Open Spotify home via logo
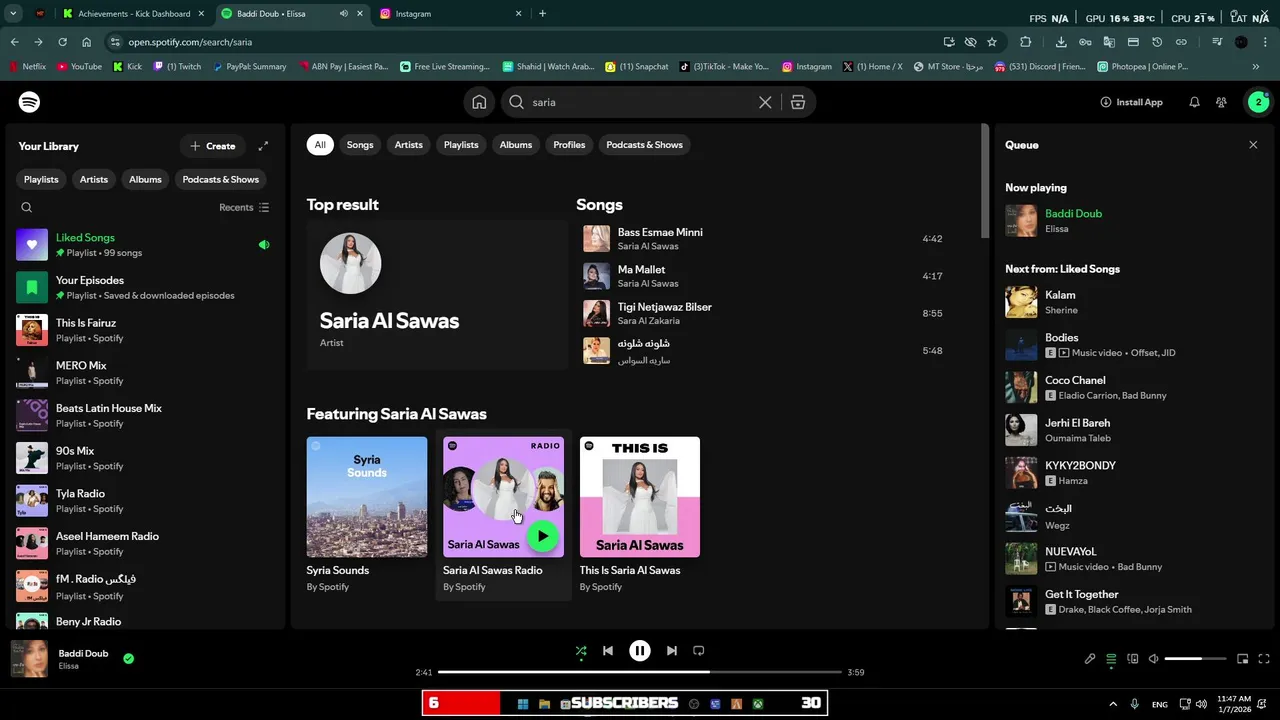 click(x=30, y=102)
